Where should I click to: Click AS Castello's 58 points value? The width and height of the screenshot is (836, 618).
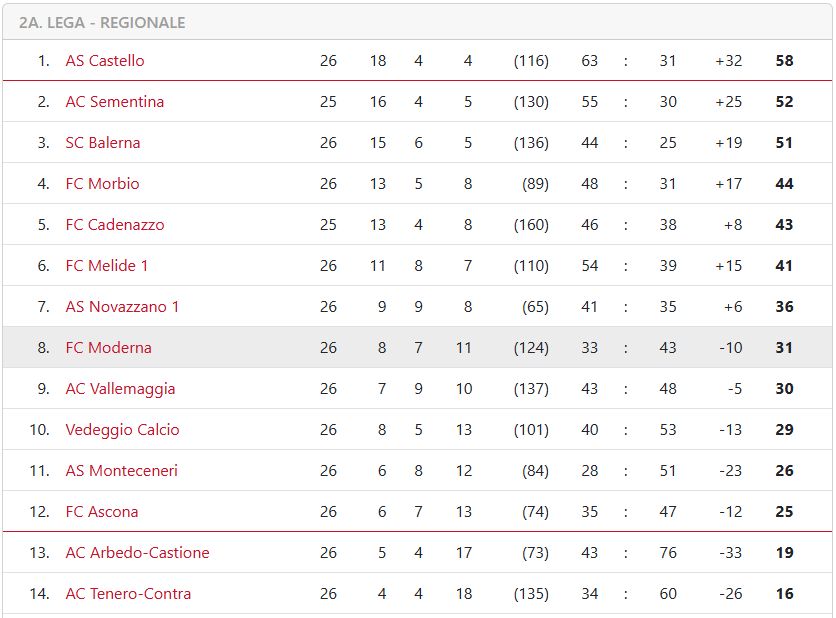[784, 61]
